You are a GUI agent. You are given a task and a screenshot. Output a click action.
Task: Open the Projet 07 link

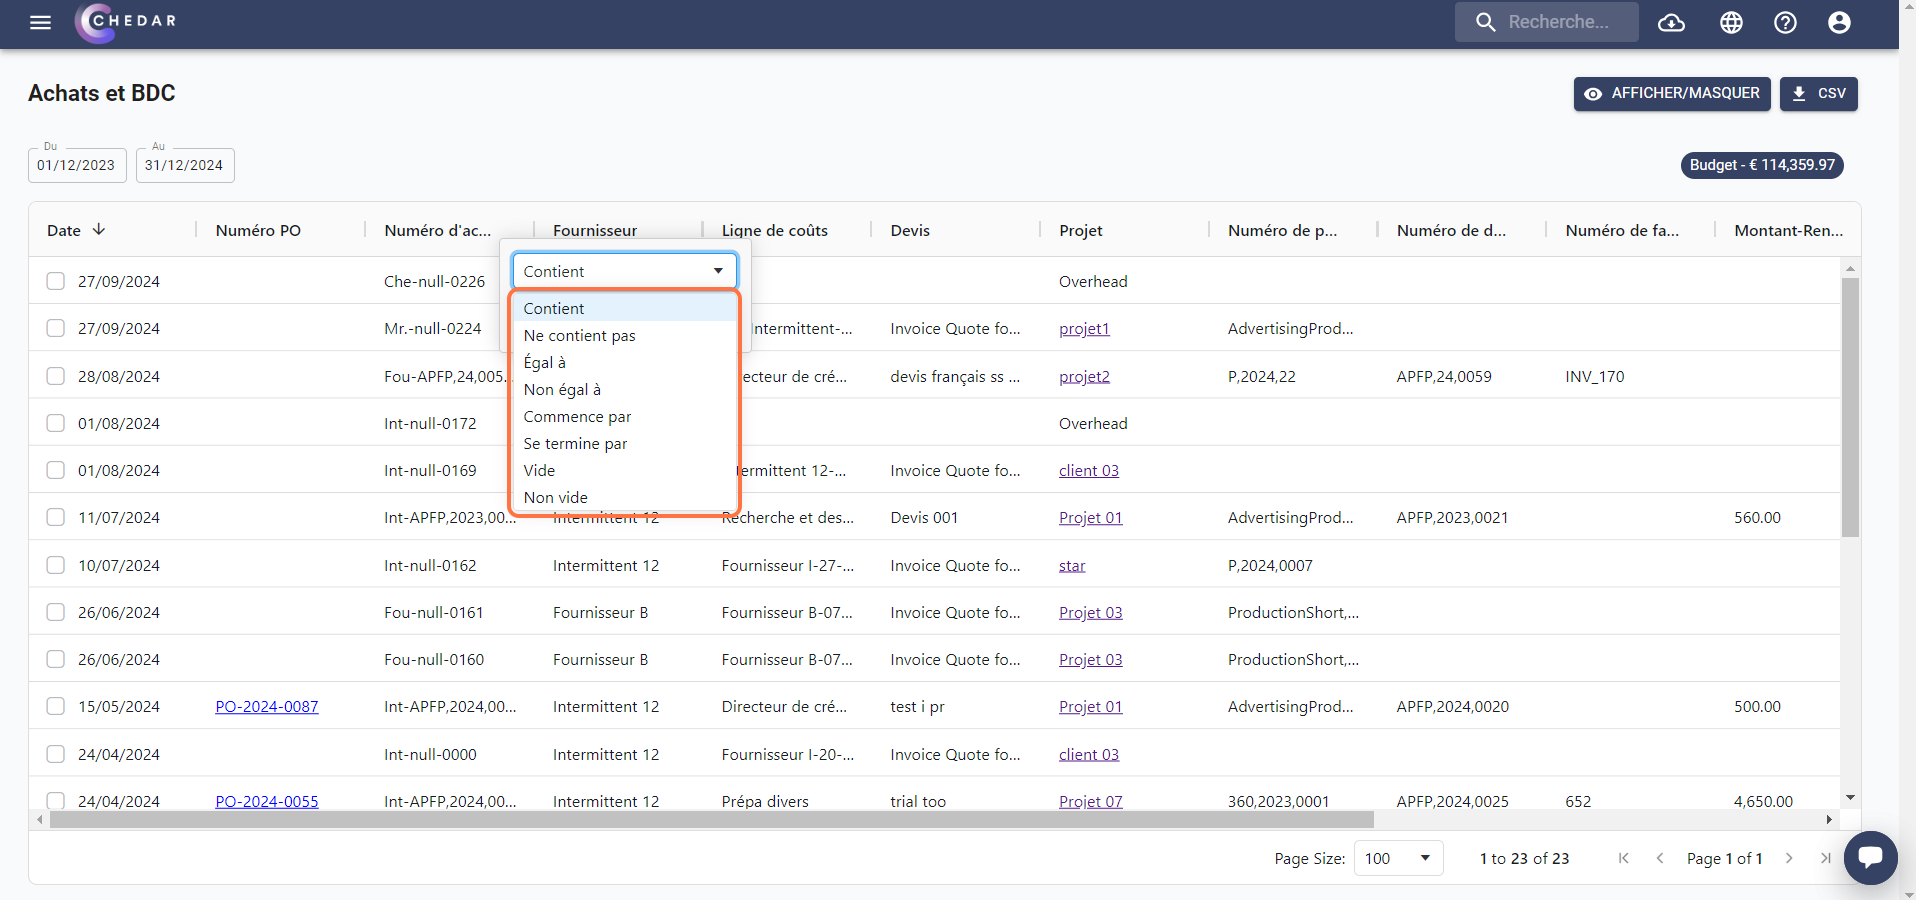pyautogui.click(x=1091, y=801)
